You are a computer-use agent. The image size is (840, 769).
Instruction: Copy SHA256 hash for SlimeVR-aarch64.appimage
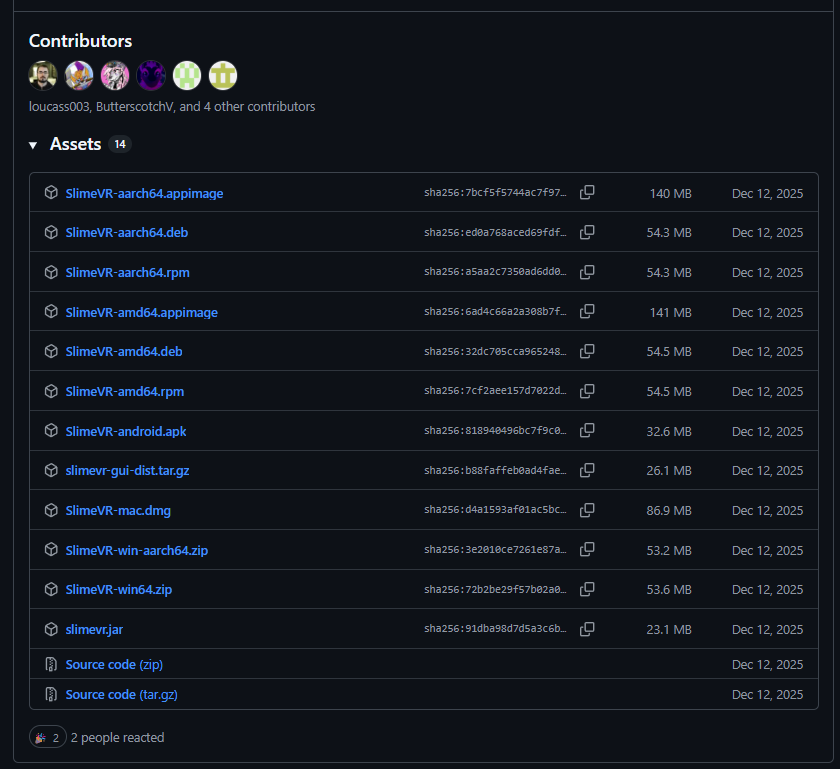(x=587, y=193)
